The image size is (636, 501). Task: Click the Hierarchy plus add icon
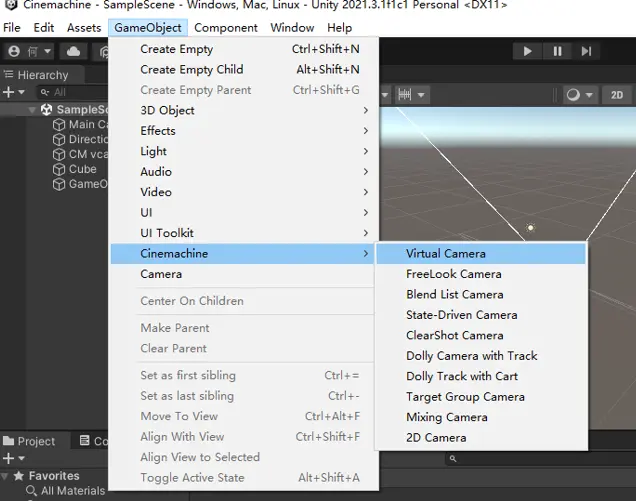(x=8, y=92)
